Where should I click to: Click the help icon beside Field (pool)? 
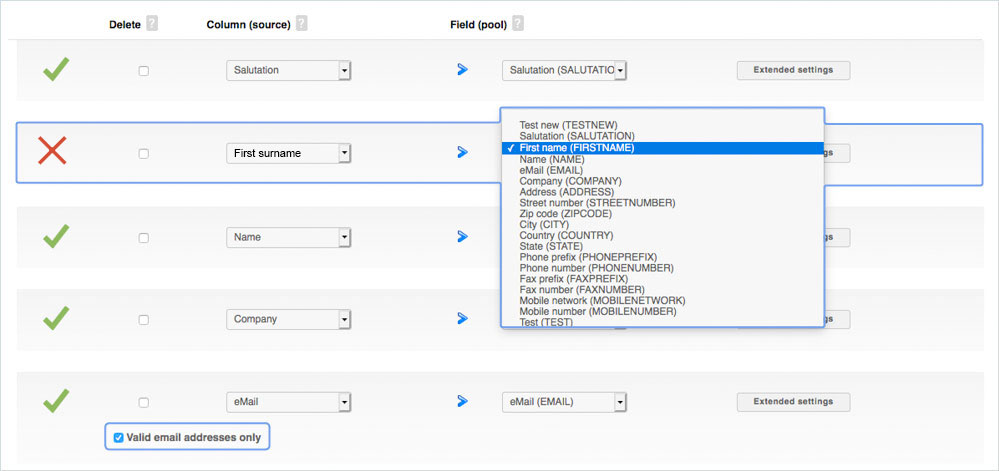[518, 24]
